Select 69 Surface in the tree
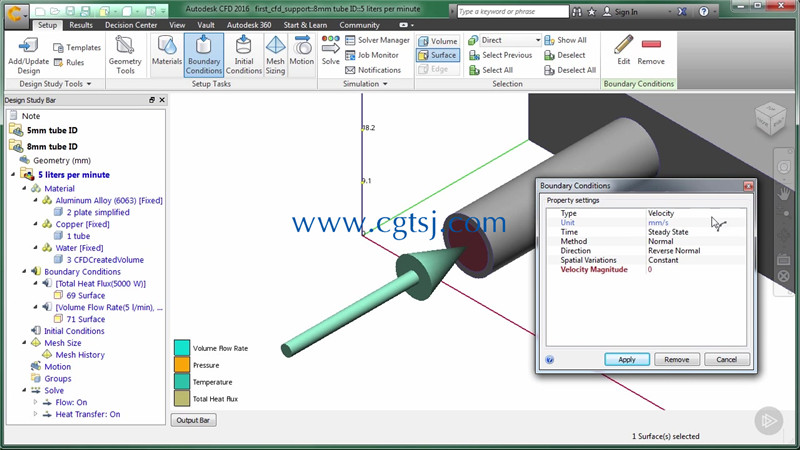The width and height of the screenshot is (800, 450). click(86, 295)
